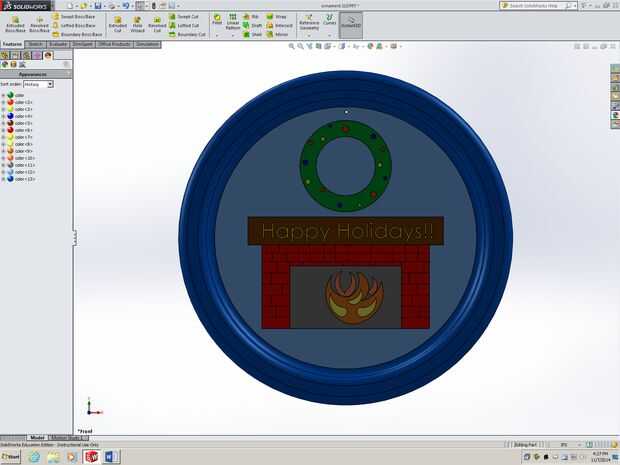Click the Extruded Boss/Base tool
This screenshot has width=620, height=465.
pos(15,25)
